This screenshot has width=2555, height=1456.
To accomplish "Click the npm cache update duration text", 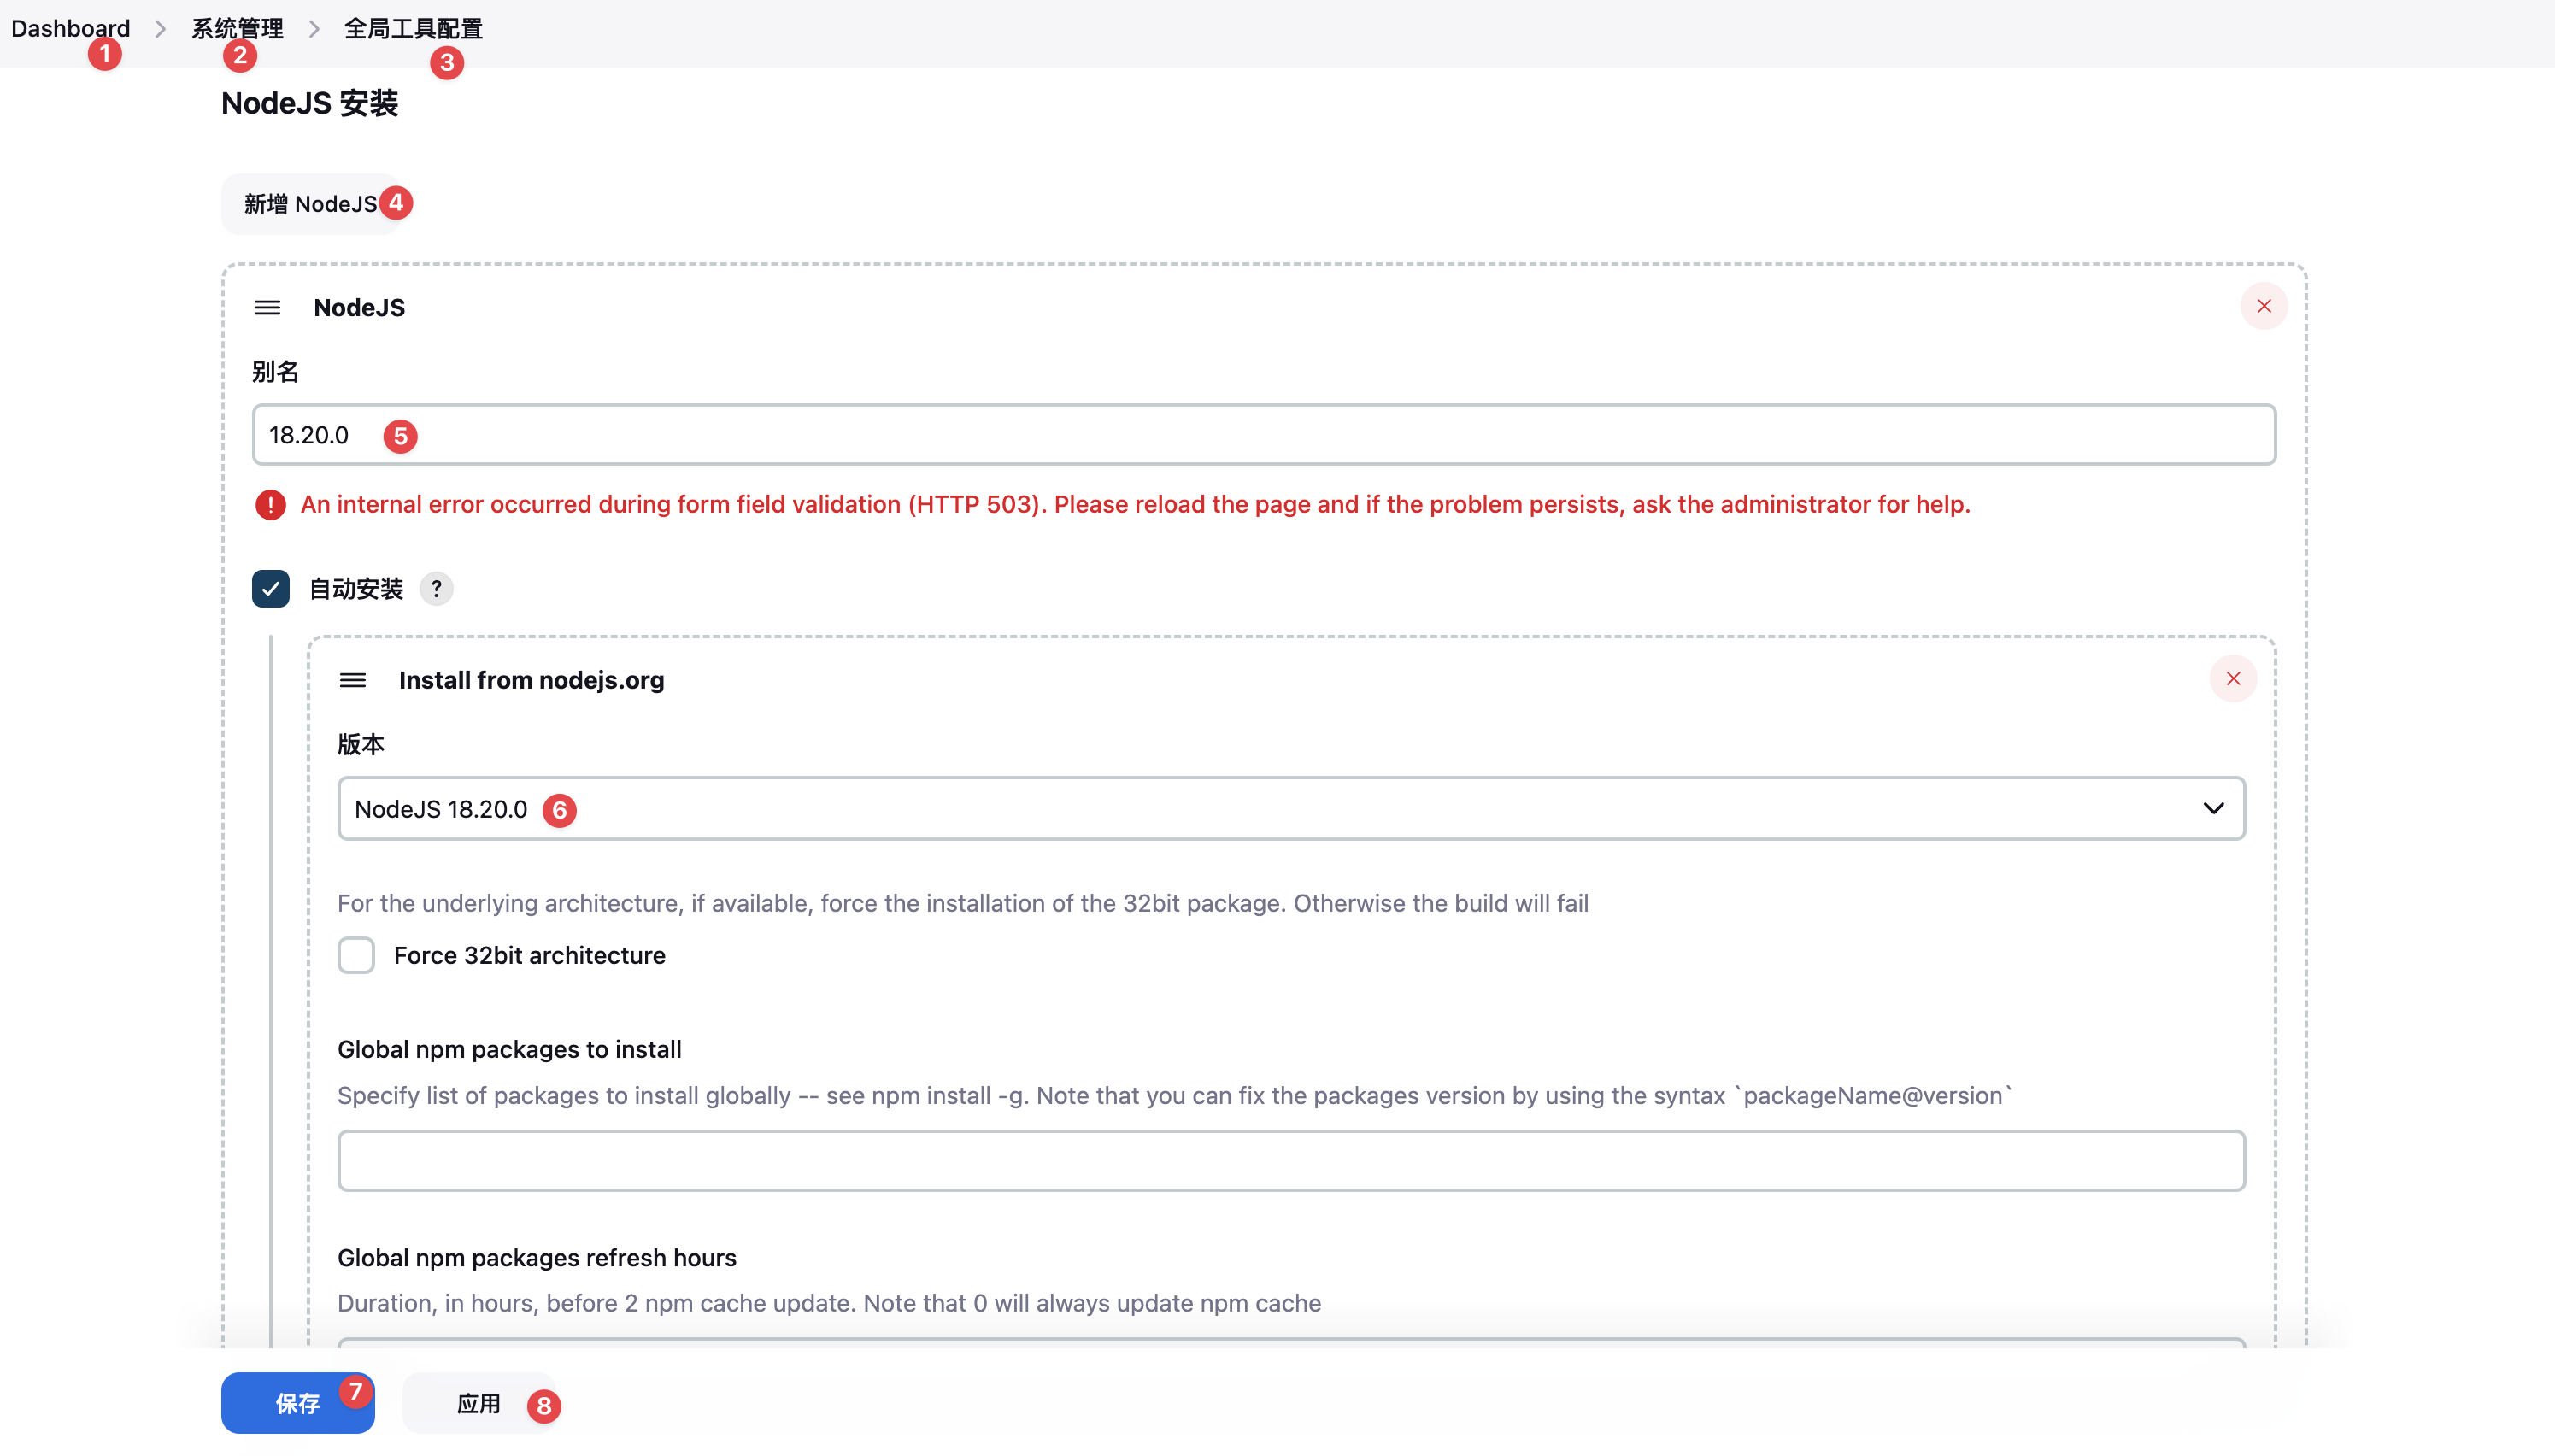I will click(x=829, y=1303).
